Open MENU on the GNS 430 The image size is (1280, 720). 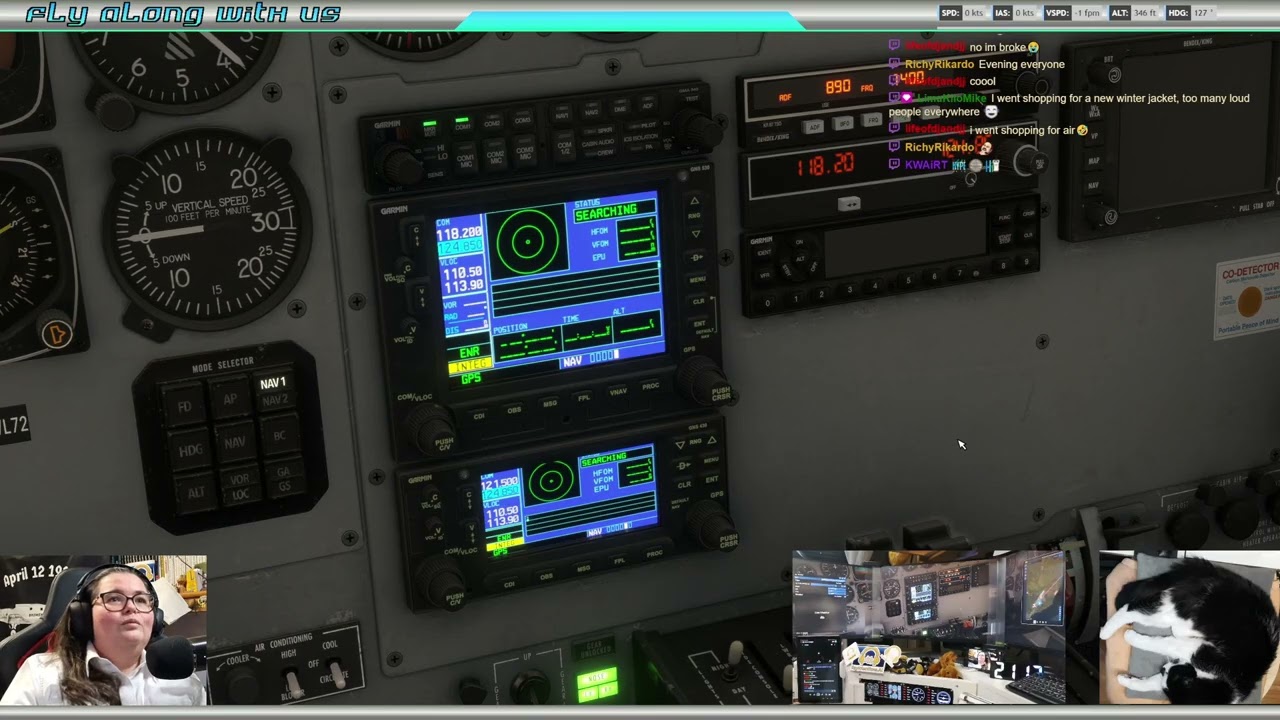pyautogui.click(x=711, y=460)
